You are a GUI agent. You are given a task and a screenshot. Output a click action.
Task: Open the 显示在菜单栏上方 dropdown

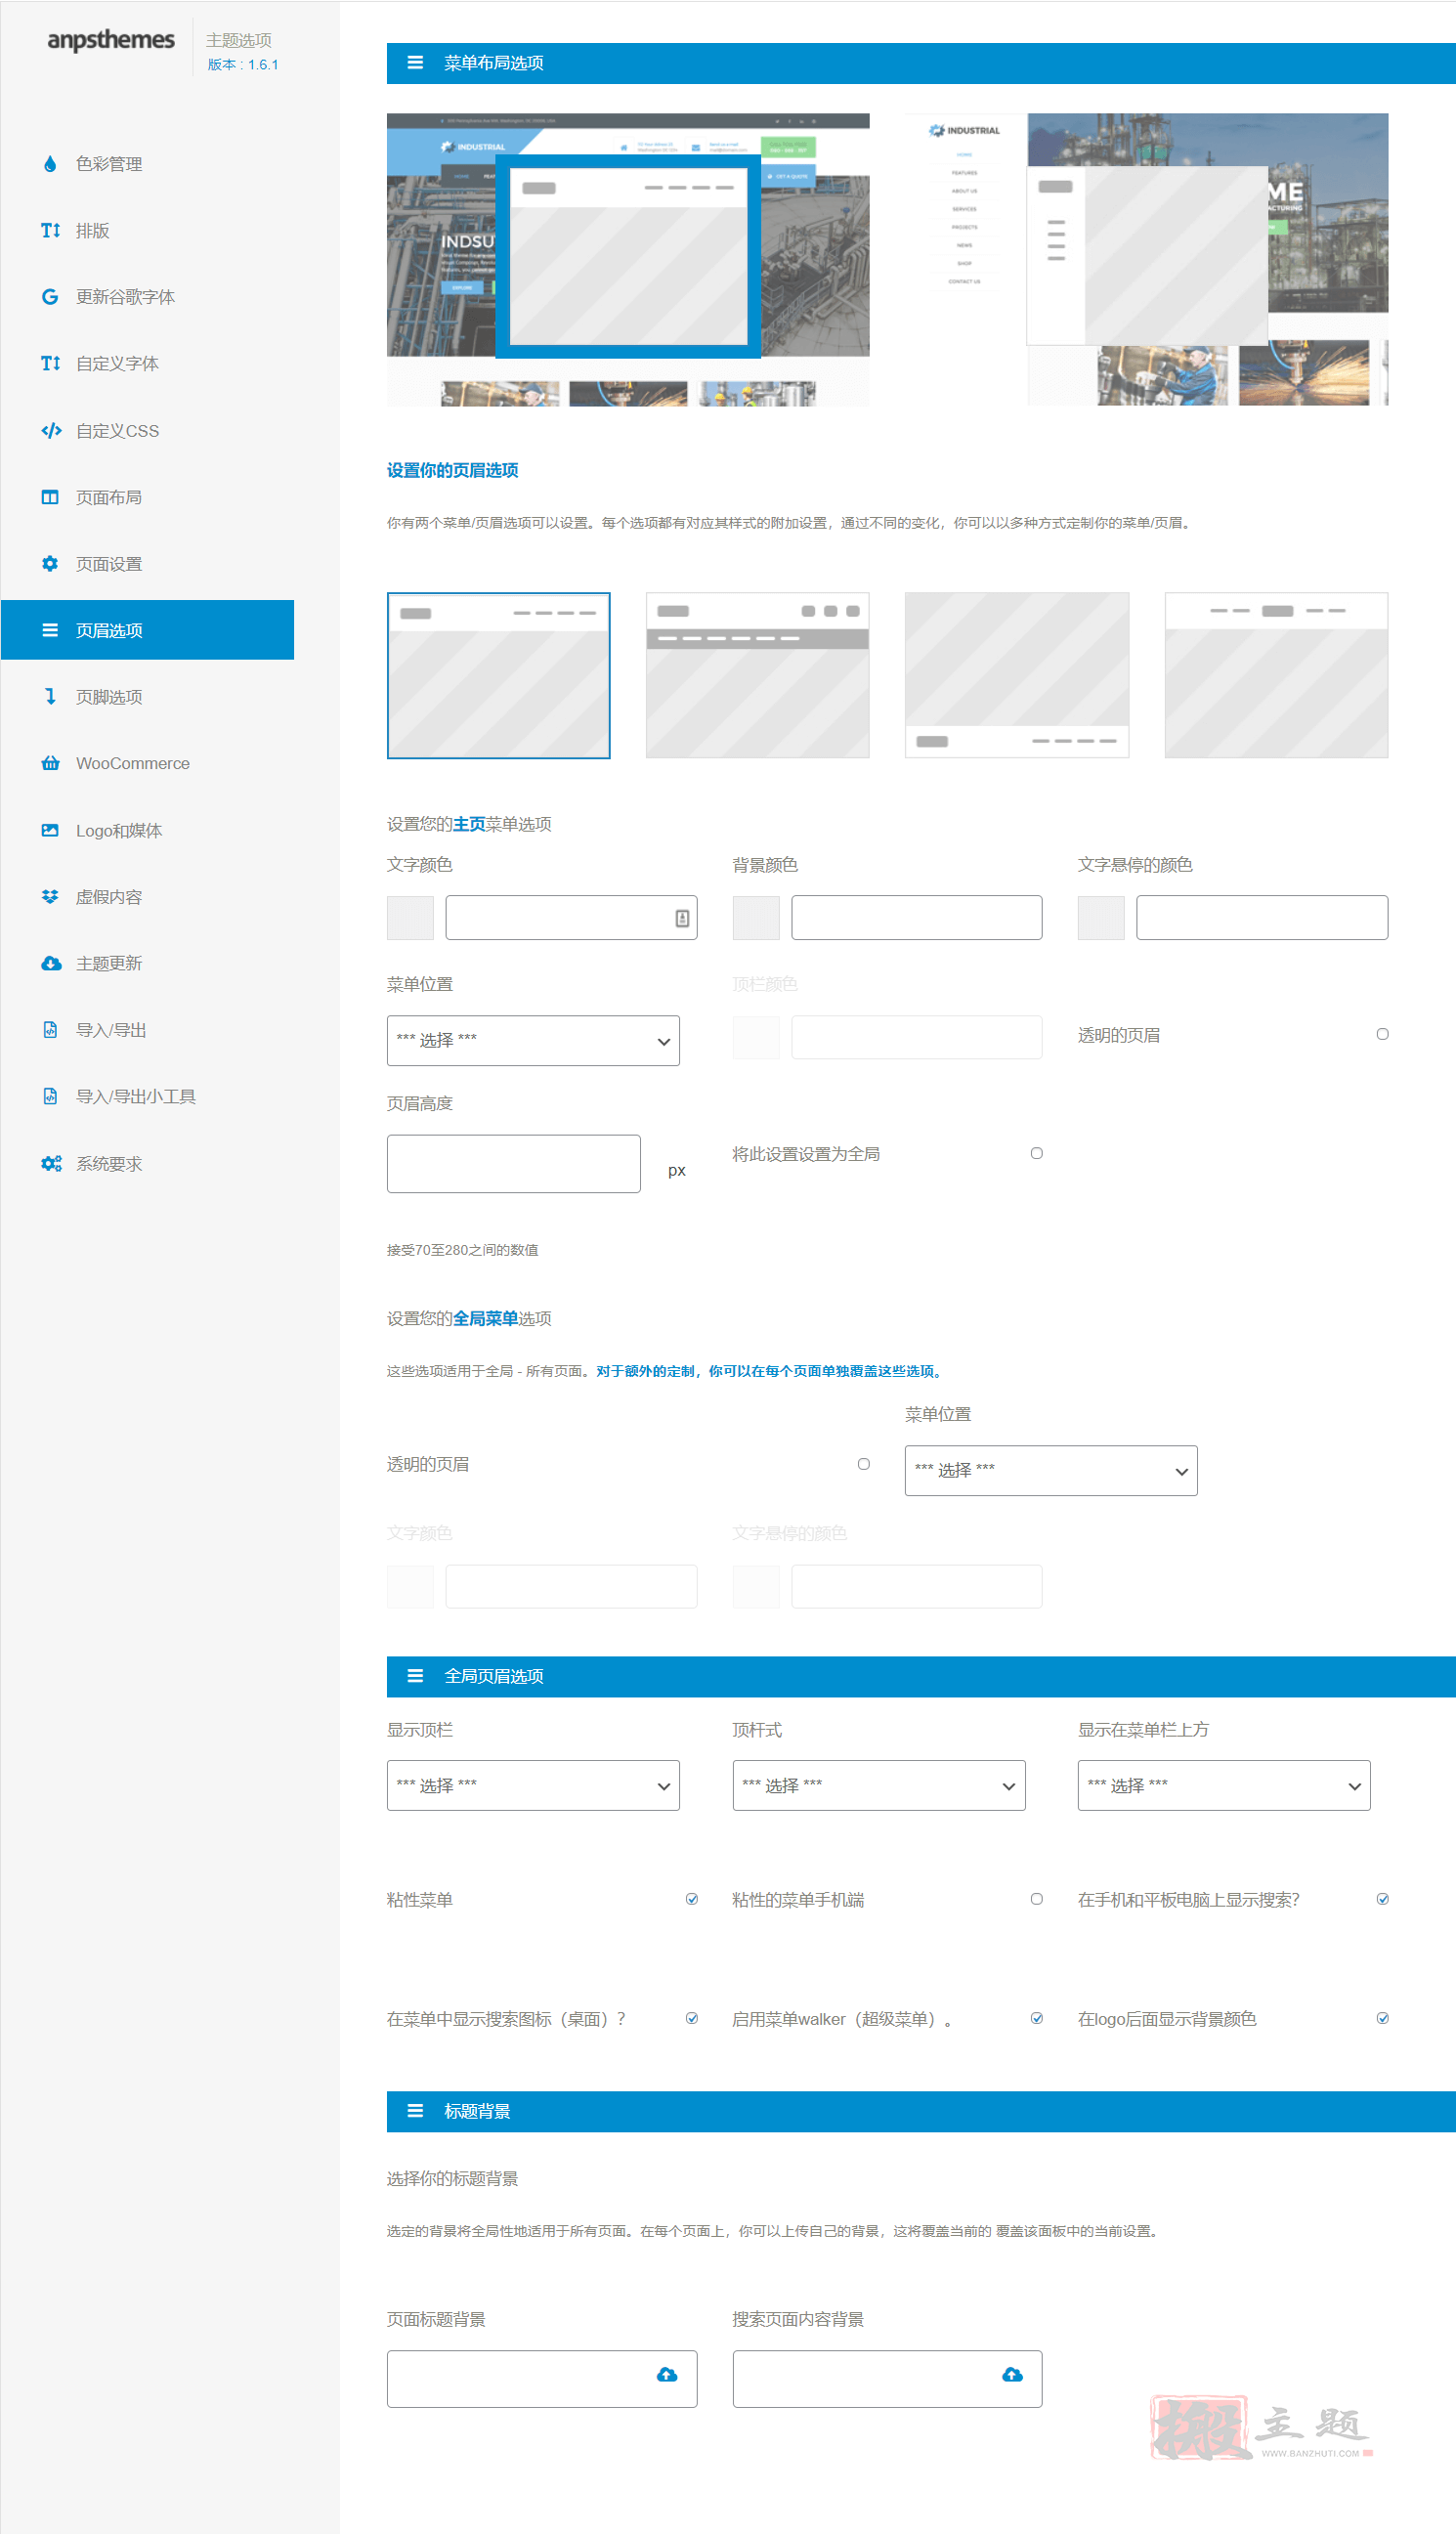pos(1224,1785)
